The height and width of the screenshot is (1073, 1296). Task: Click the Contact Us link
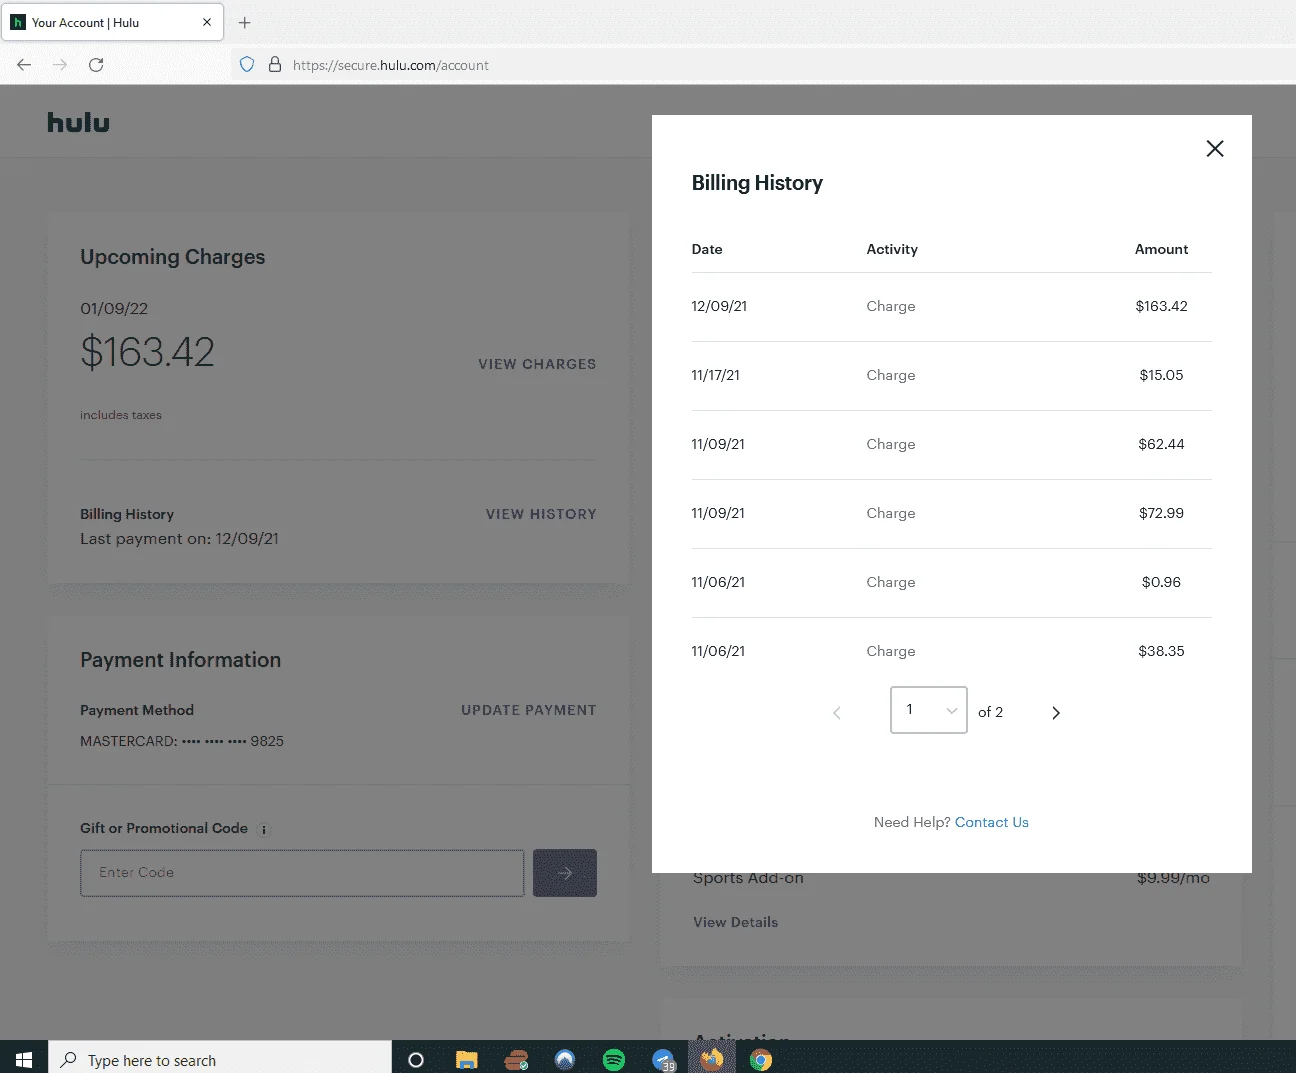[992, 822]
